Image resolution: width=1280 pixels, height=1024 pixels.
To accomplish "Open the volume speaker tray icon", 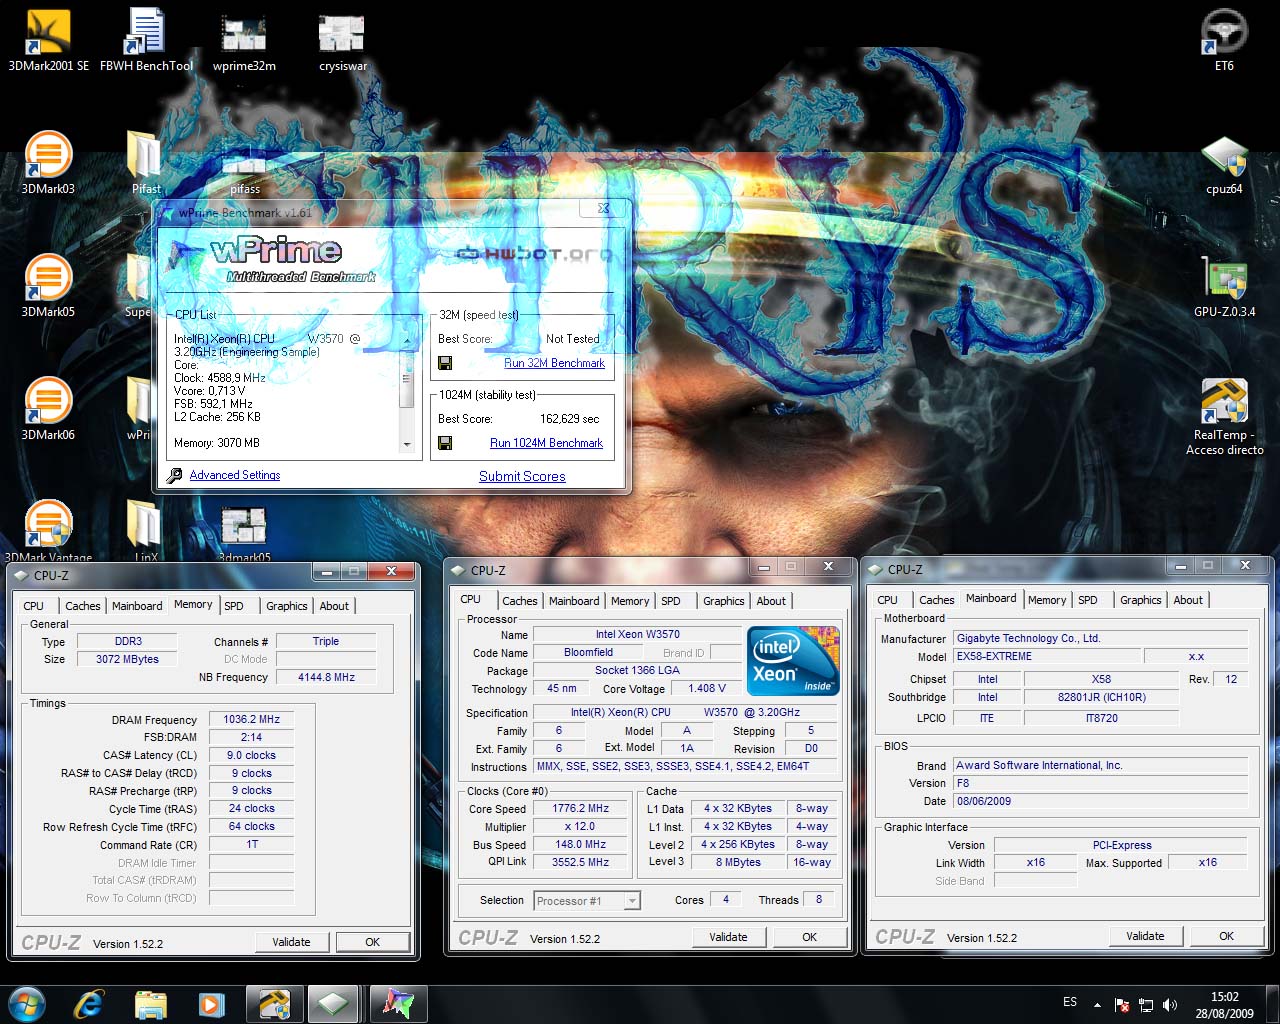I will 1169,1004.
